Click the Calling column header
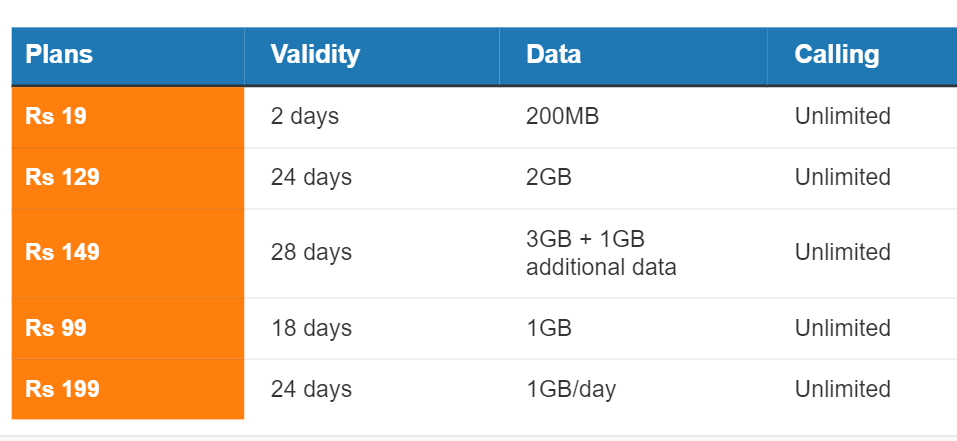957x441 pixels. (x=837, y=55)
